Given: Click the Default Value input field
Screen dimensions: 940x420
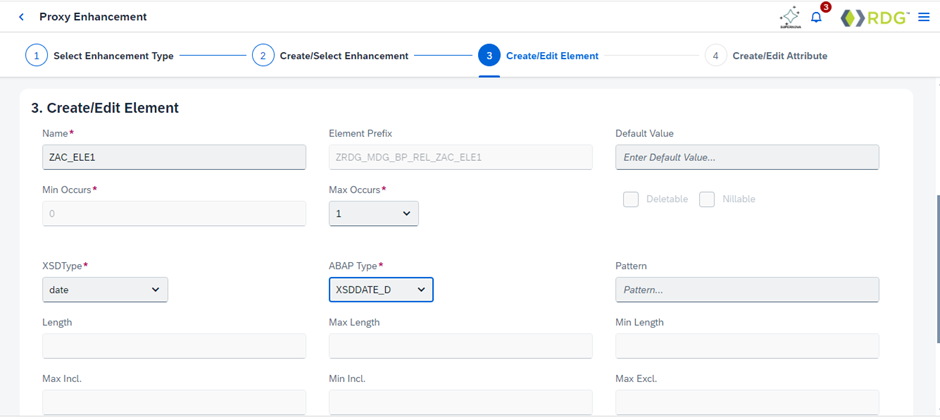Looking at the screenshot, I should point(747,157).
